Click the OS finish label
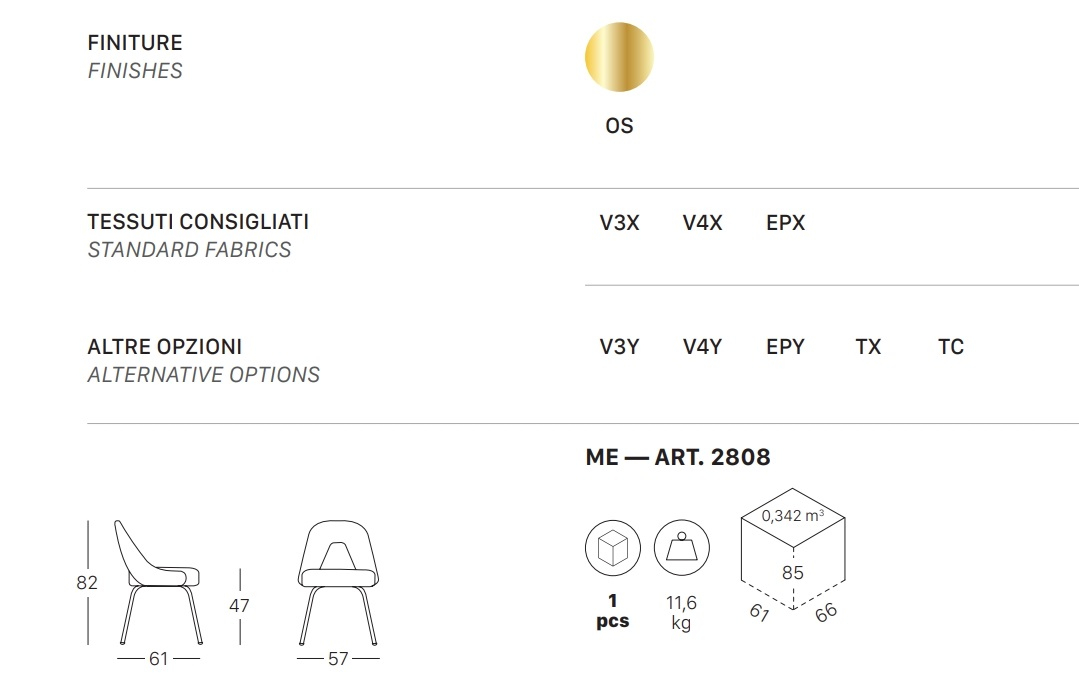 619,125
